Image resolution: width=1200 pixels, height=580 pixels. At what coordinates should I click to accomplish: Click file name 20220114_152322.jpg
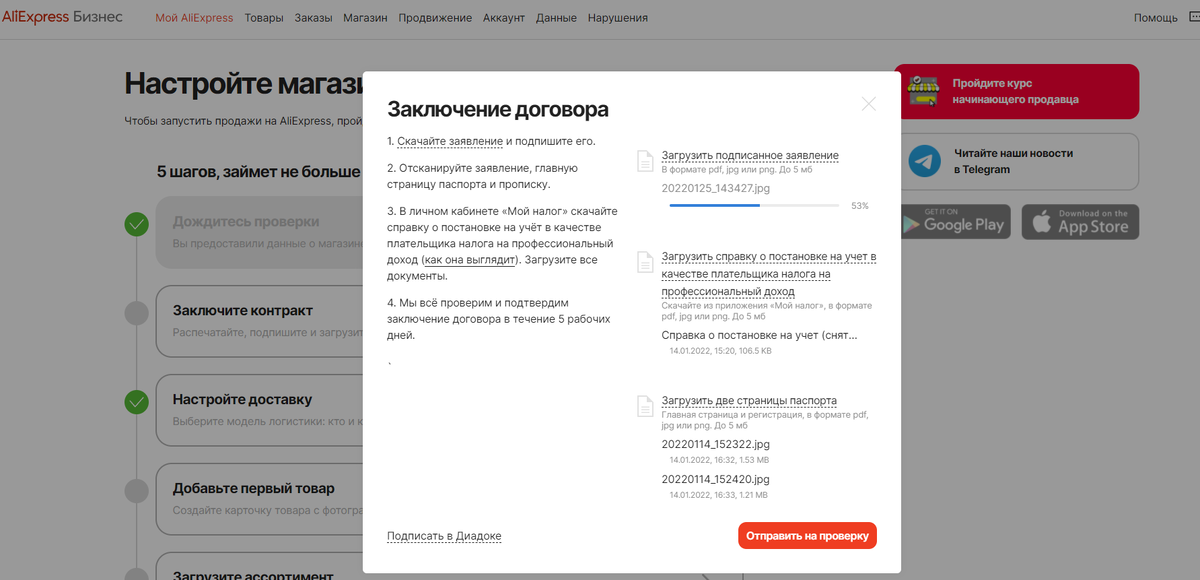tap(716, 444)
